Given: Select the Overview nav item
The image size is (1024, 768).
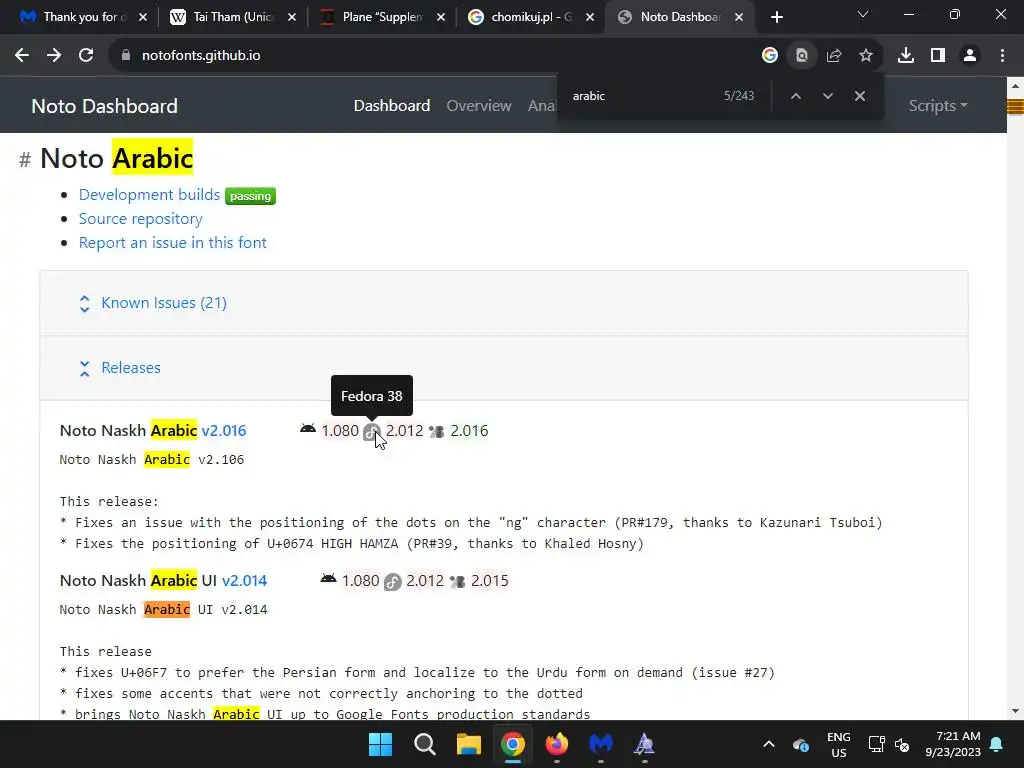Looking at the screenshot, I should point(479,105).
